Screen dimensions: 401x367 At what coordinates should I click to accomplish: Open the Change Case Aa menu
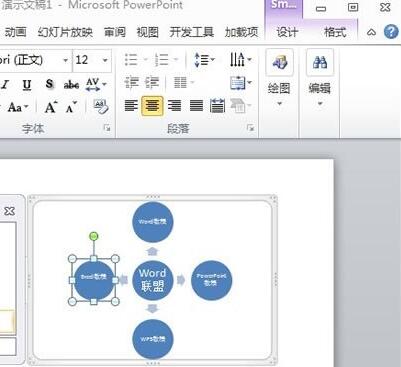18,107
